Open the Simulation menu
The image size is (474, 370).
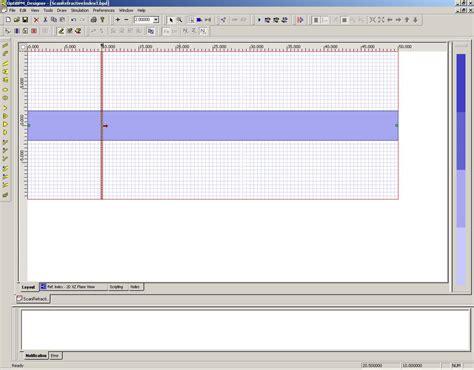[80, 10]
